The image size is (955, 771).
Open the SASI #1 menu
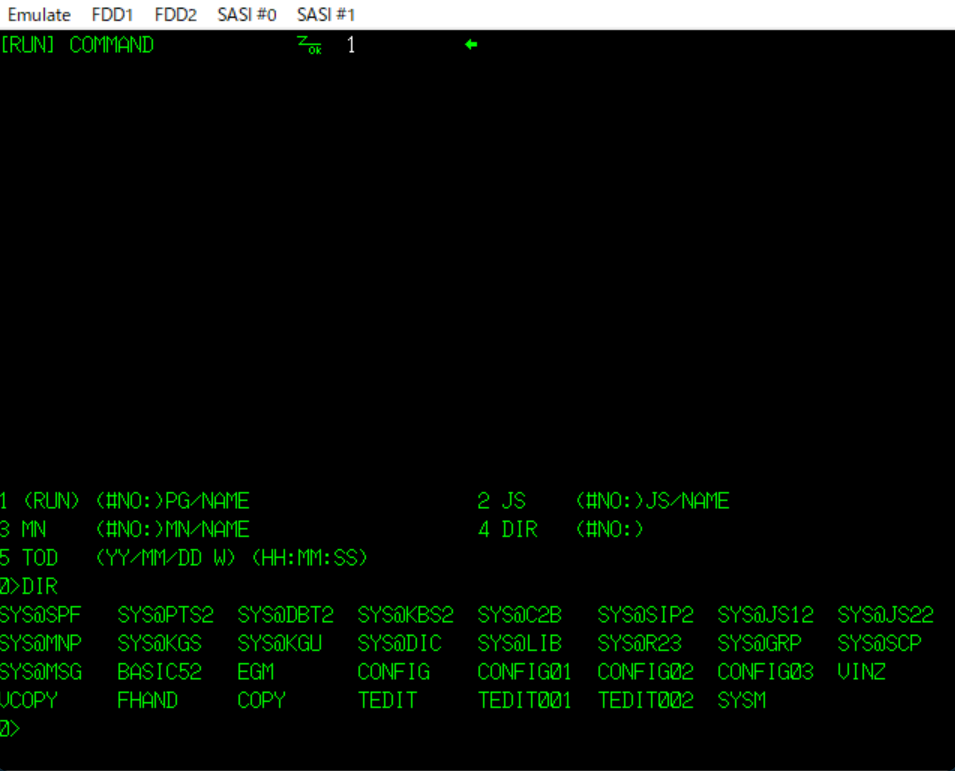click(x=326, y=15)
